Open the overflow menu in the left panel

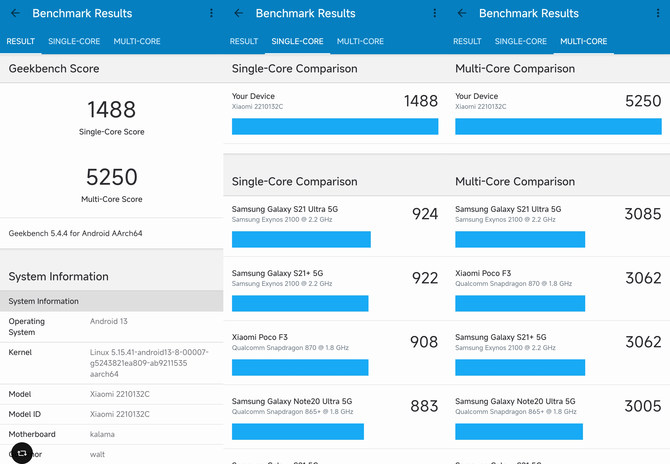tap(211, 13)
